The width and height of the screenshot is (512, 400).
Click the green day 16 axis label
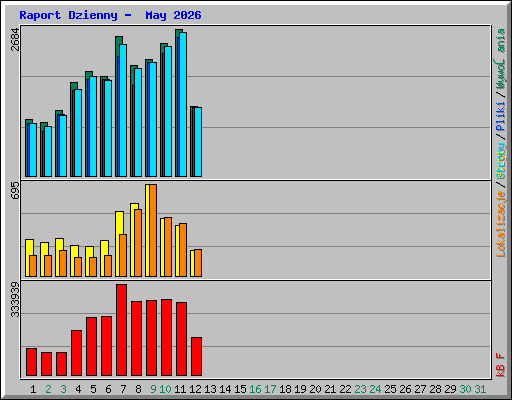[255, 389]
